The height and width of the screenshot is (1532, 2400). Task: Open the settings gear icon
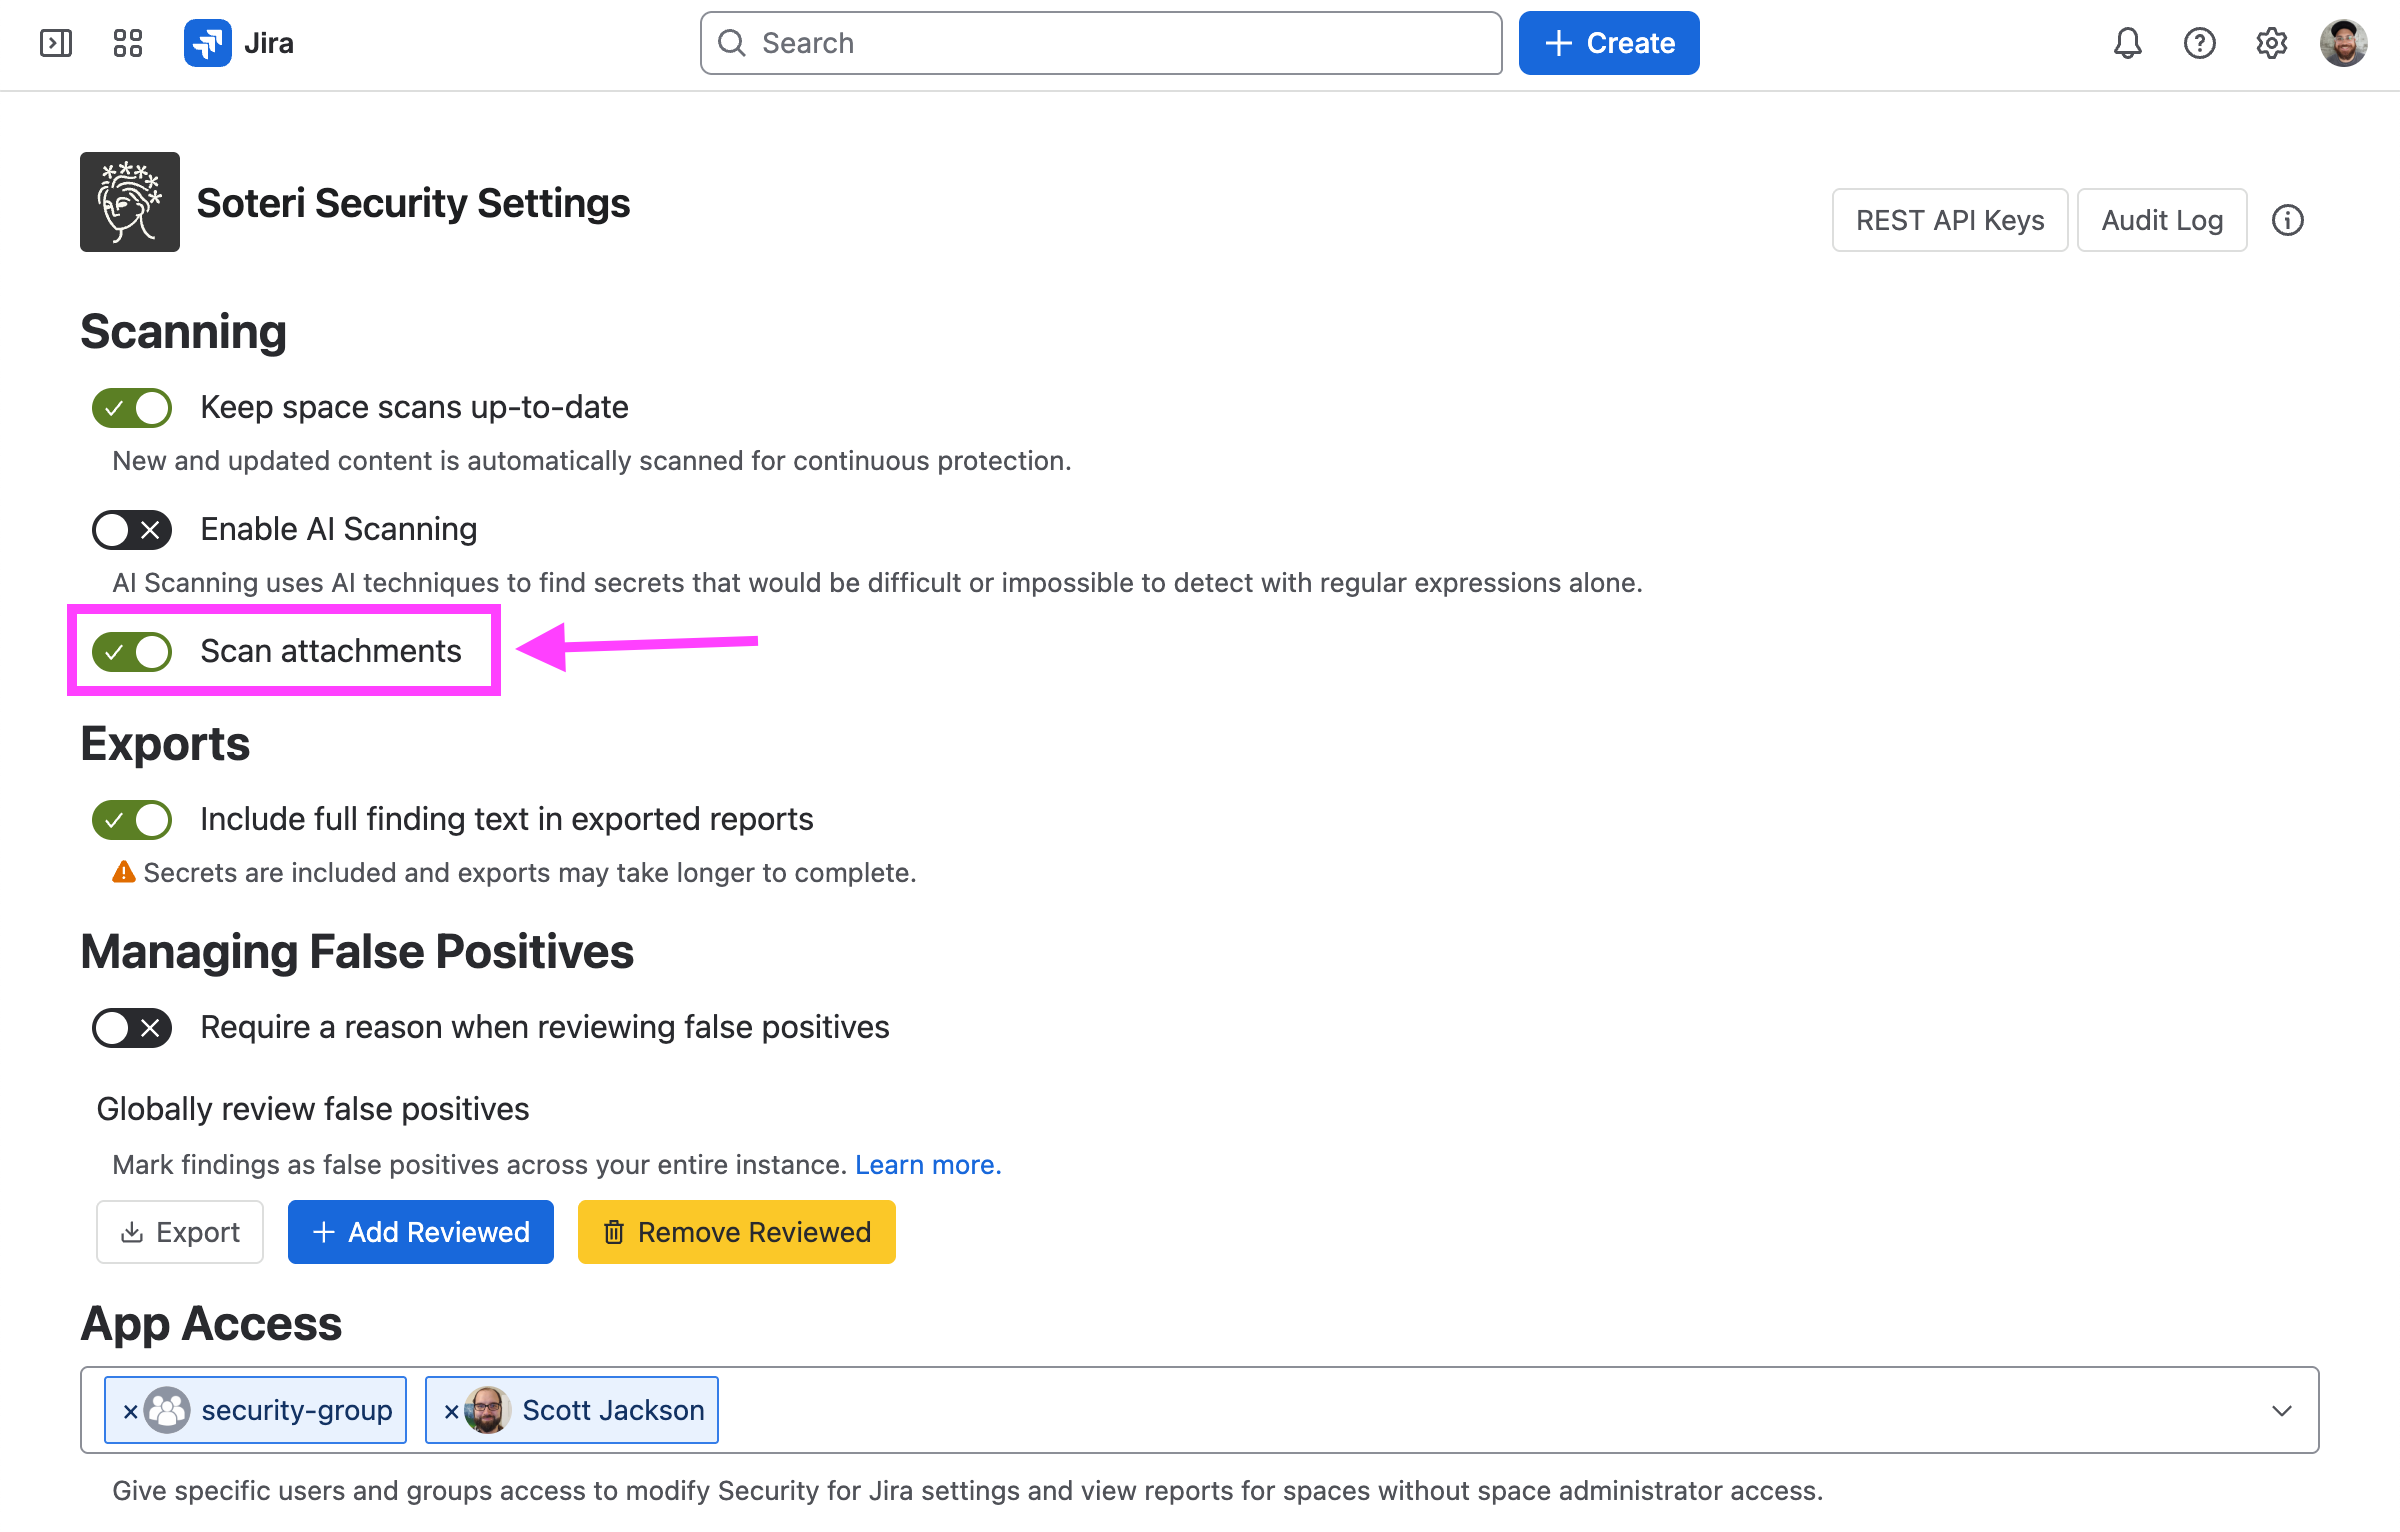pyautogui.click(x=2271, y=43)
